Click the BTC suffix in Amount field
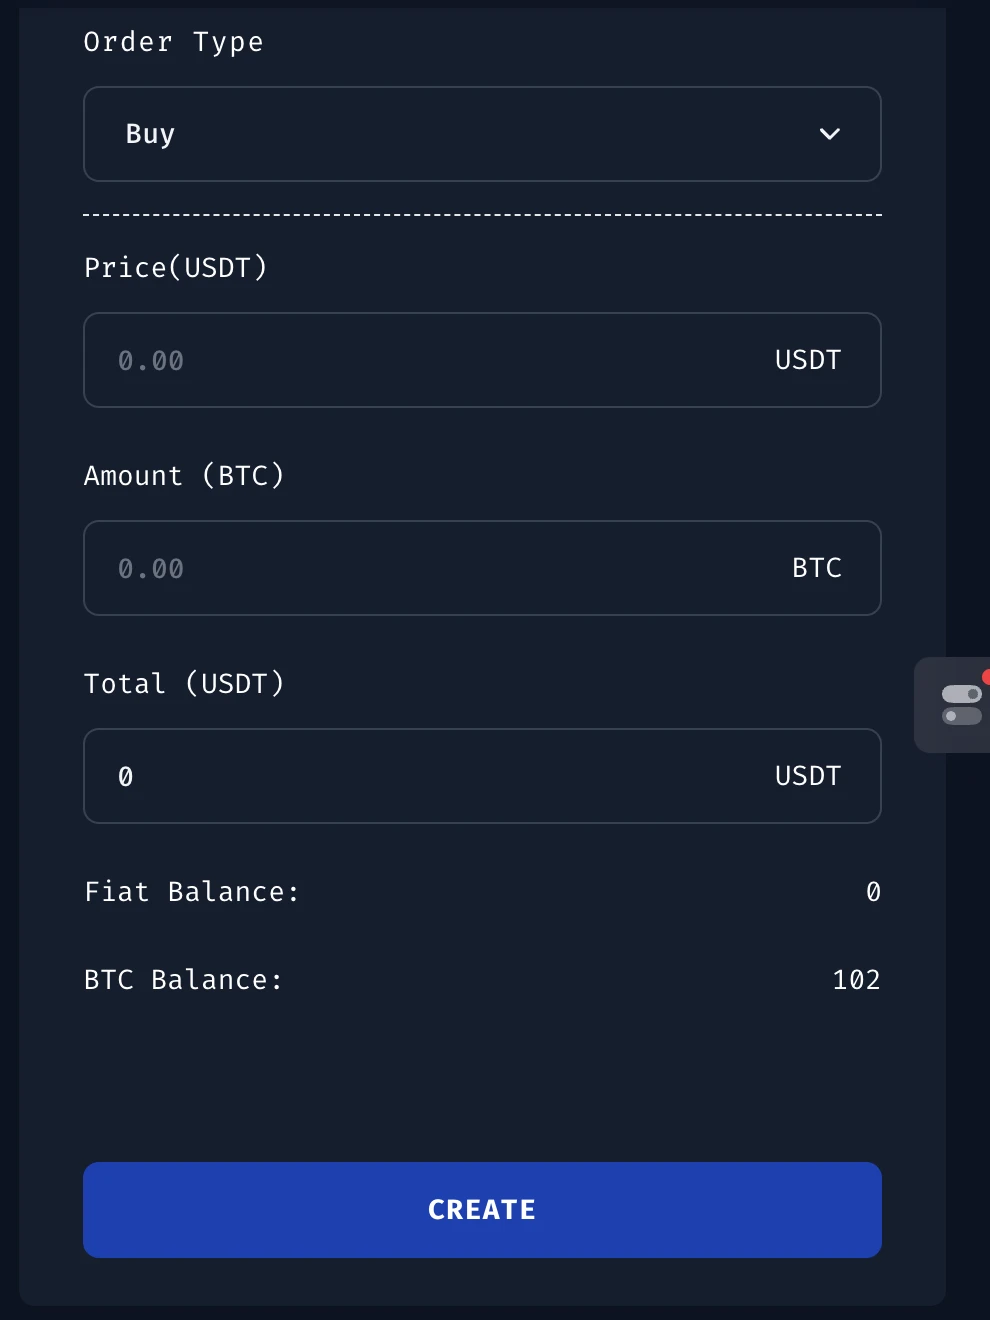 pos(816,568)
